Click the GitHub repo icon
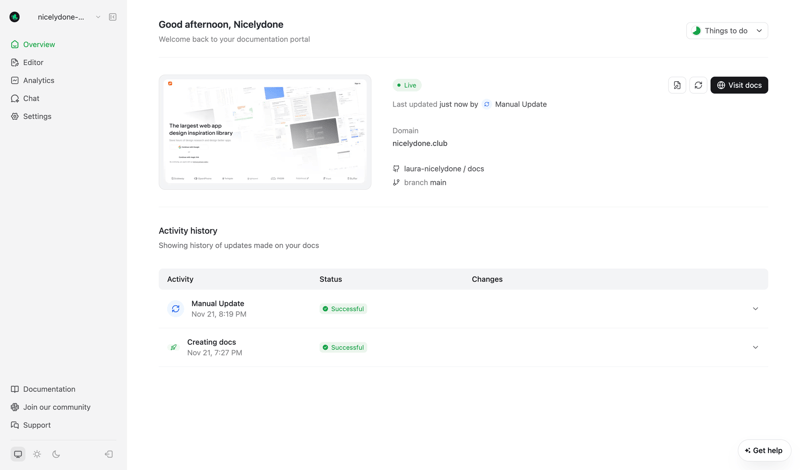 pos(396,168)
